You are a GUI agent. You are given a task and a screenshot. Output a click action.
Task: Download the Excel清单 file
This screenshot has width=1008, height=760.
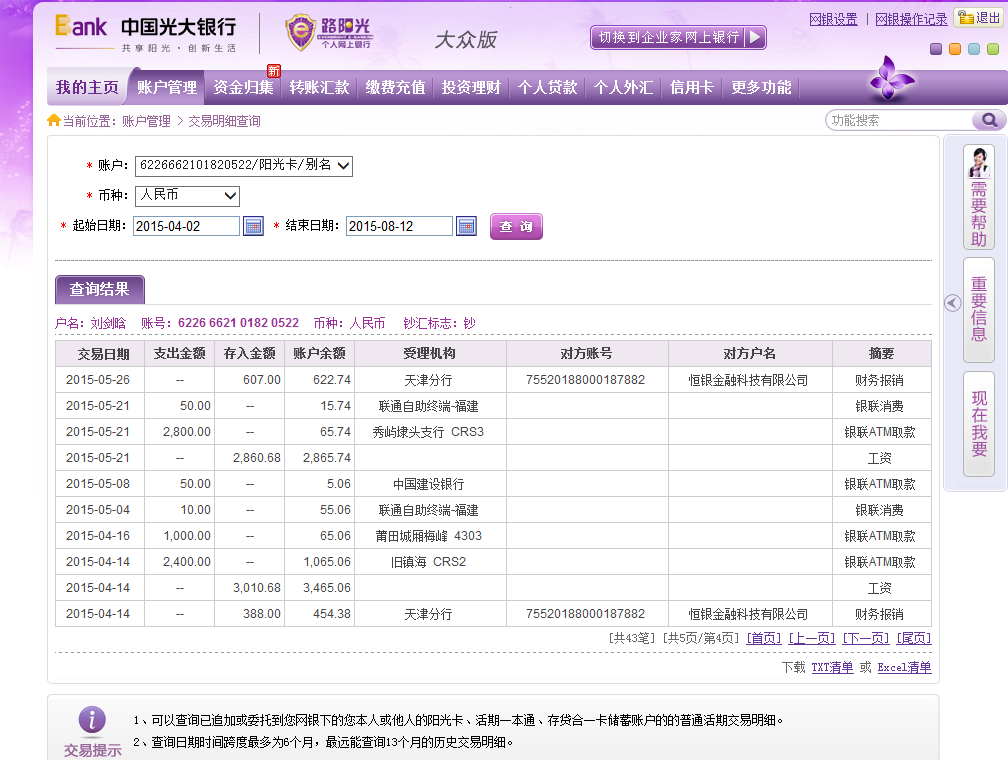(x=904, y=667)
